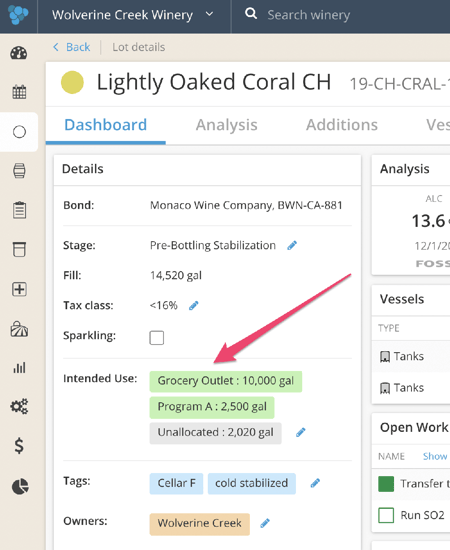Uncheck the green Transfer work order box
Viewport: 450px width, 550px height.
click(386, 484)
